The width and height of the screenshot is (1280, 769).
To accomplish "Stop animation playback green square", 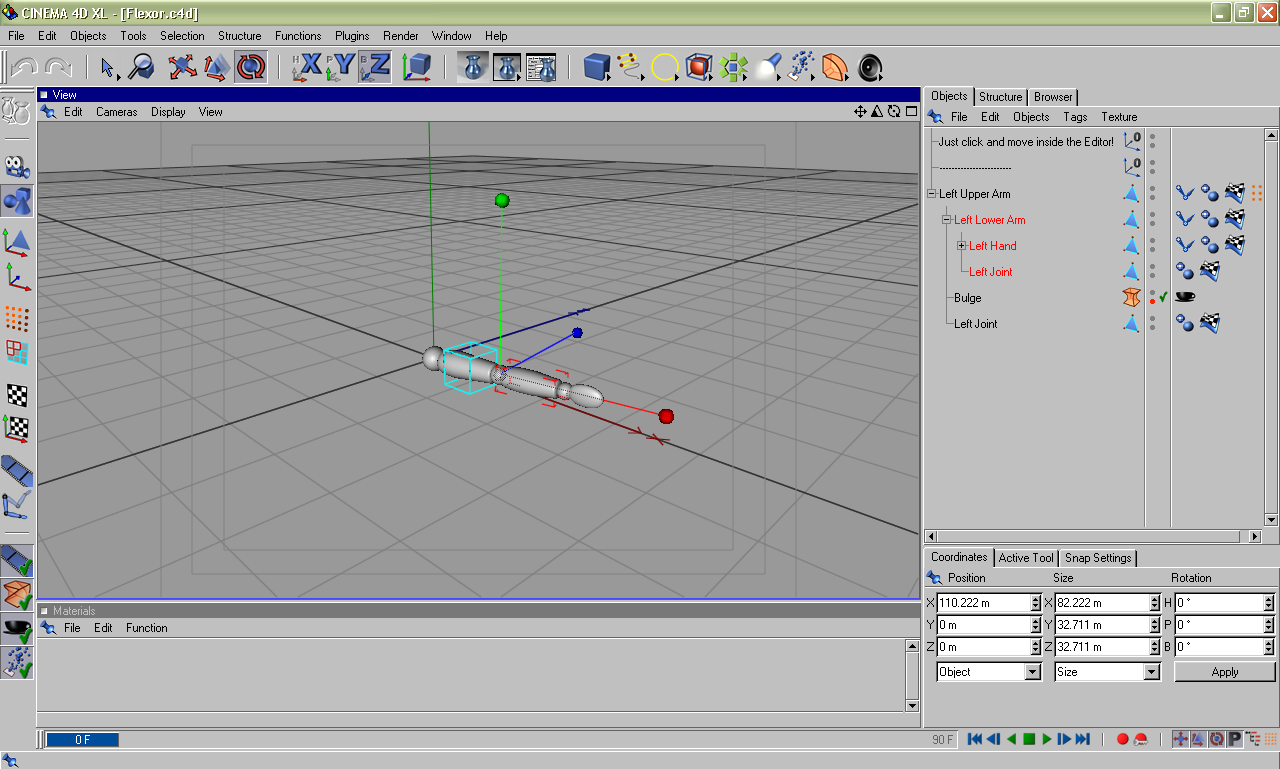I will tap(1029, 739).
